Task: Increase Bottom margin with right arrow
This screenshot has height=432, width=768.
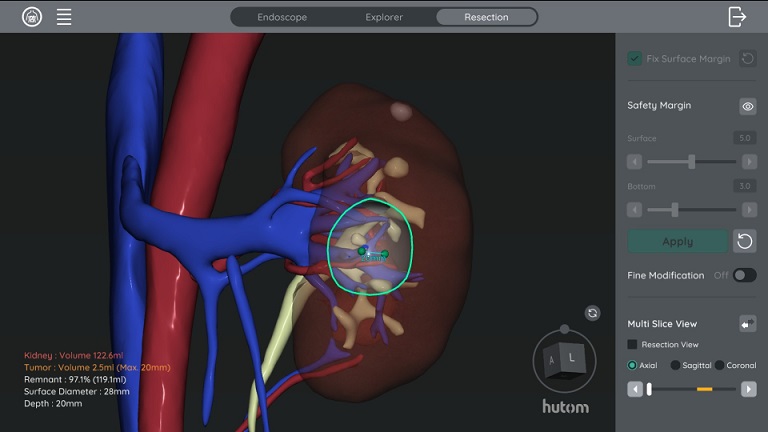Action: tap(748, 210)
